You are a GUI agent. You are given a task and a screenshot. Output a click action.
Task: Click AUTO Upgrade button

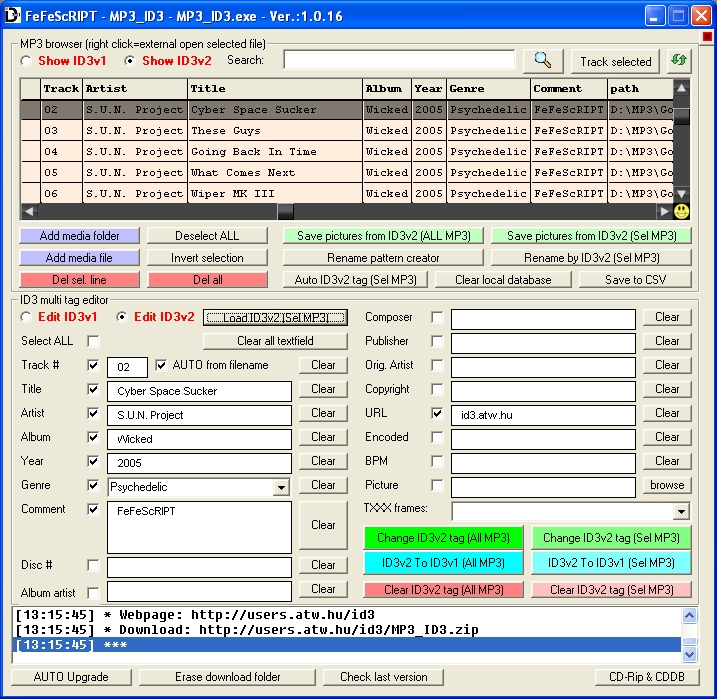pyautogui.click(x=71, y=677)
